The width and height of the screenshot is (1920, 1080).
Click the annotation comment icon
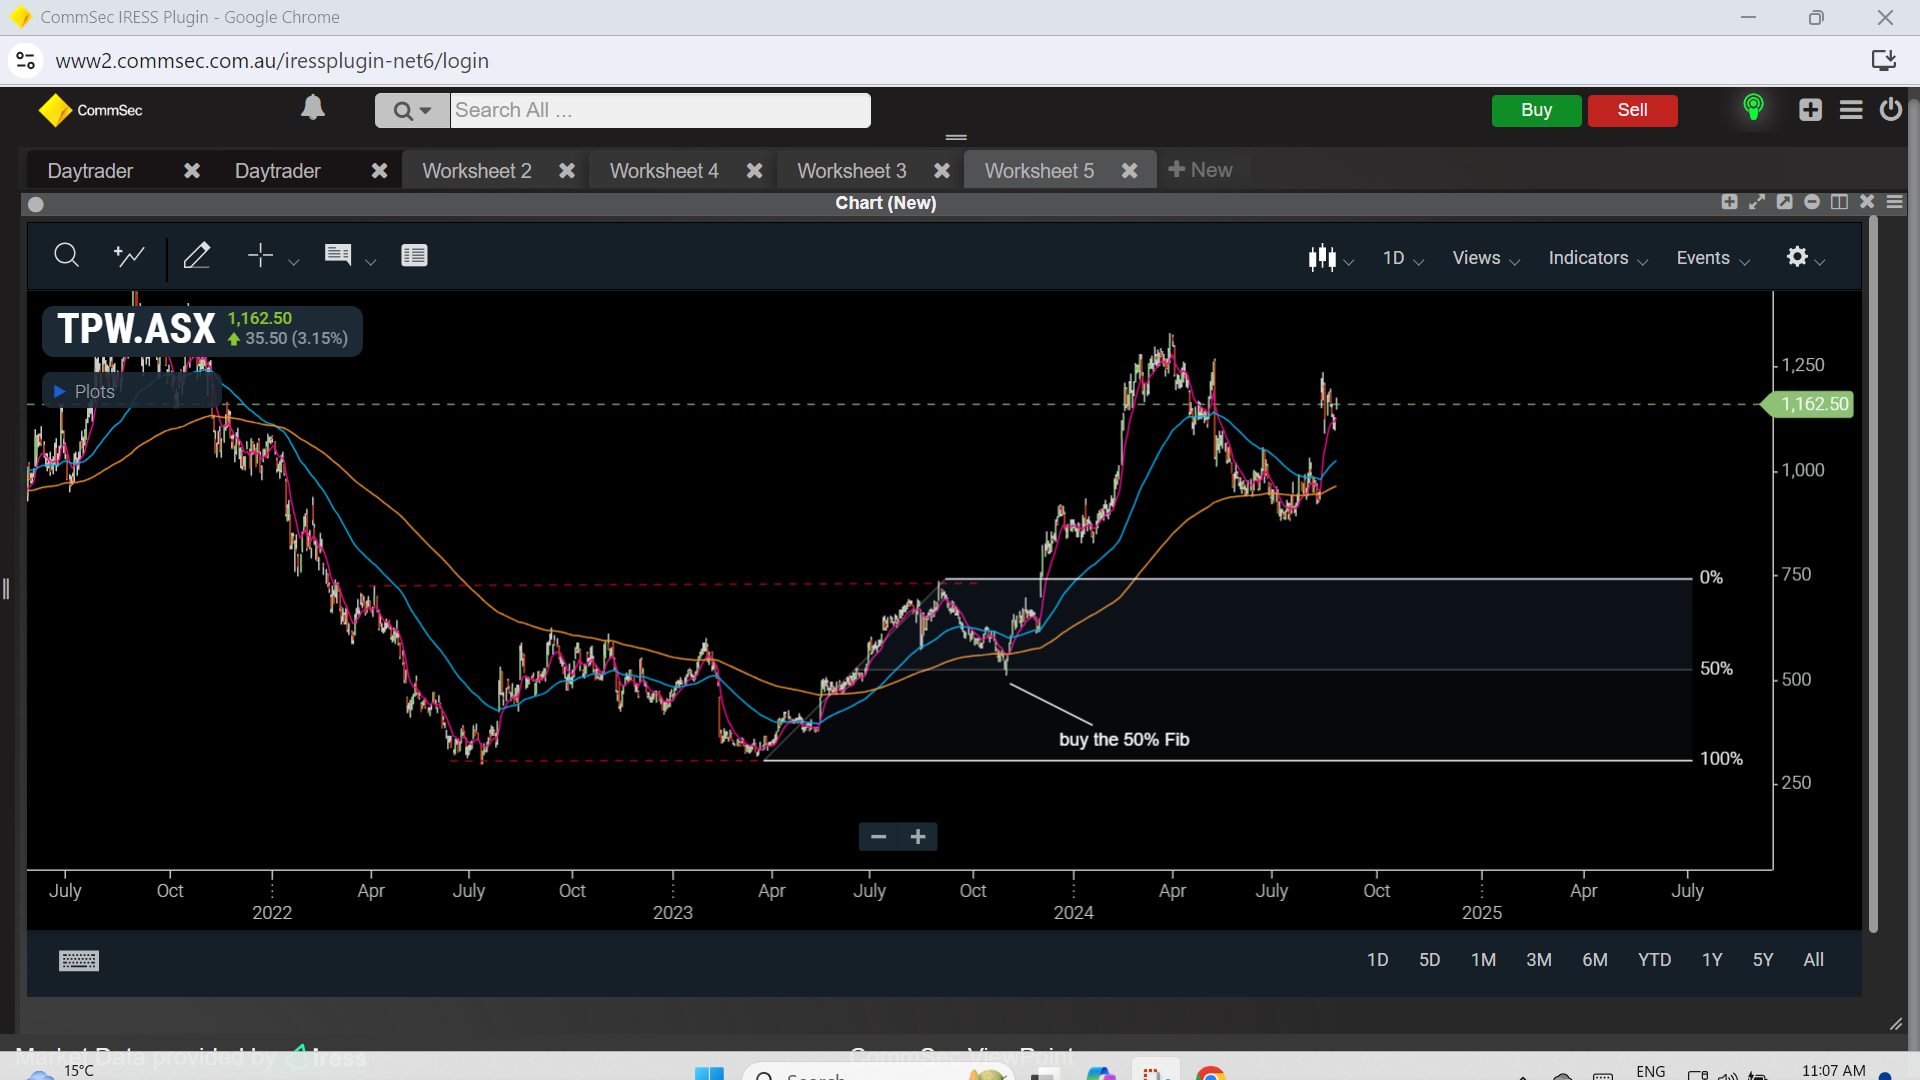(338, 255)
